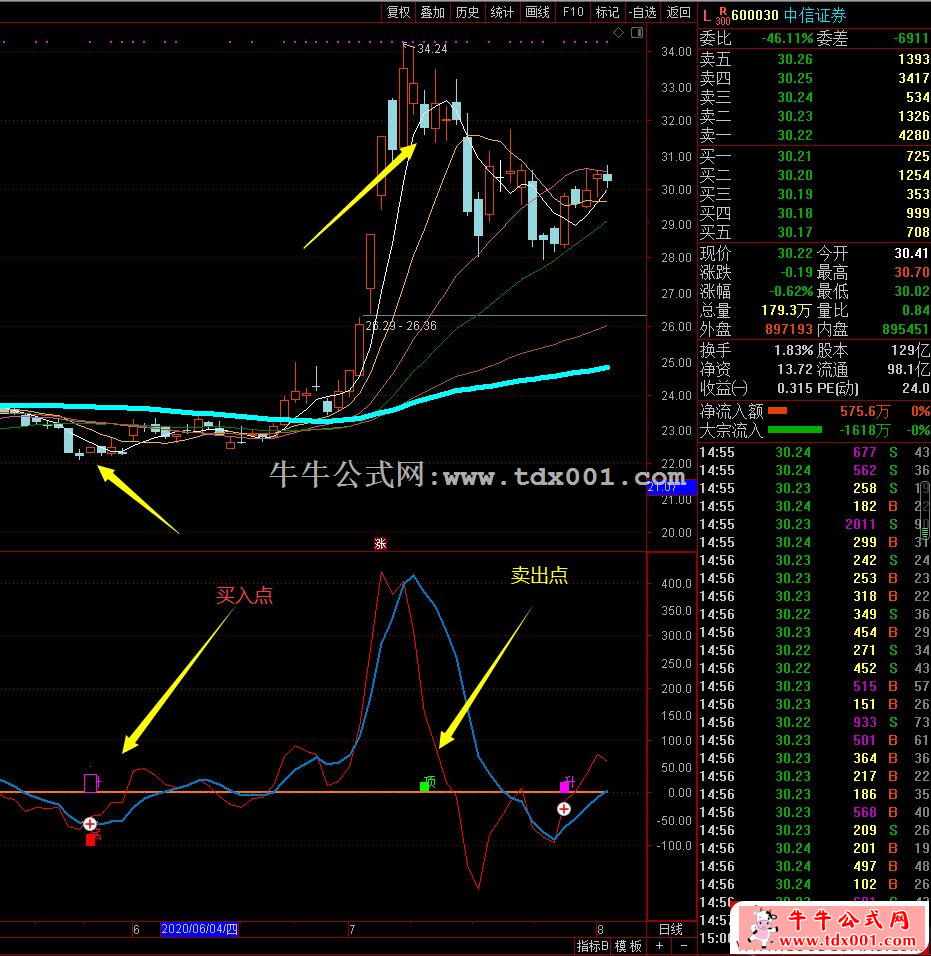Click the 卖五 price 30.26
This screenshot has height=956, width=931.
794,59
